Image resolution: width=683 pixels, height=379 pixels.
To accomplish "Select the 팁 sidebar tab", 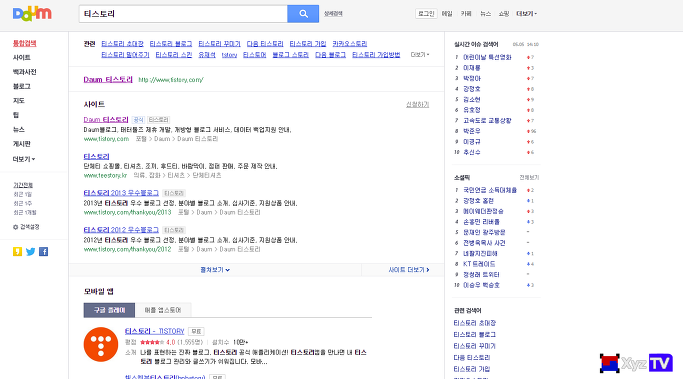I will click(x=16, y=115).
